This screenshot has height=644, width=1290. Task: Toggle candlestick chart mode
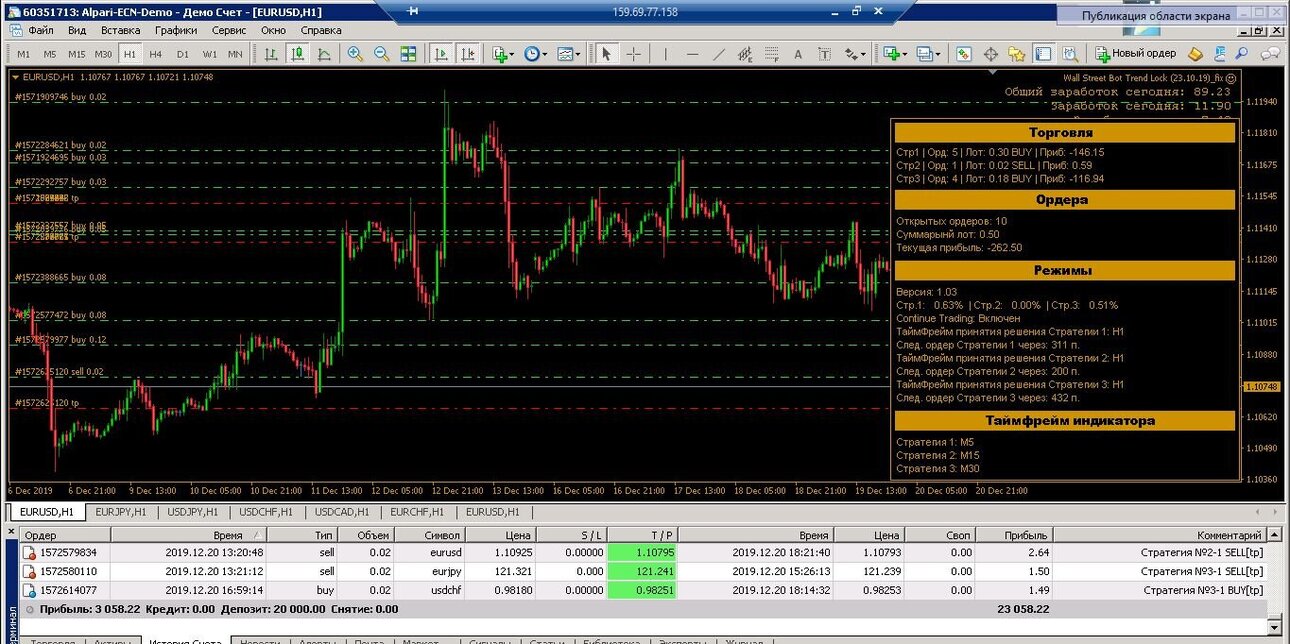point(297,54)
